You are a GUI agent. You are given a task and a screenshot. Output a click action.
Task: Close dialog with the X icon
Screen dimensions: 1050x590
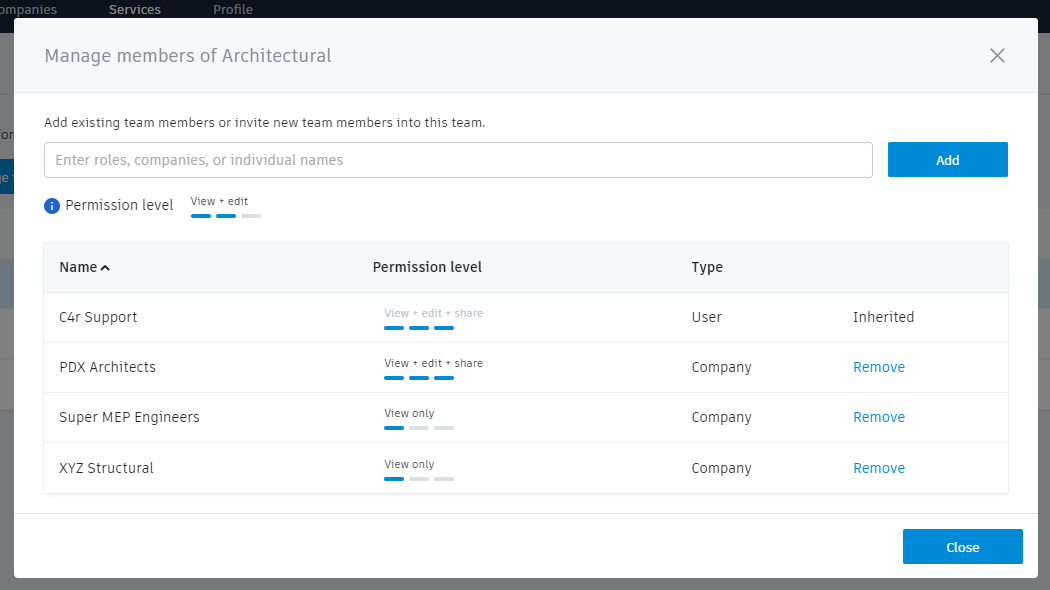(997, 56)
